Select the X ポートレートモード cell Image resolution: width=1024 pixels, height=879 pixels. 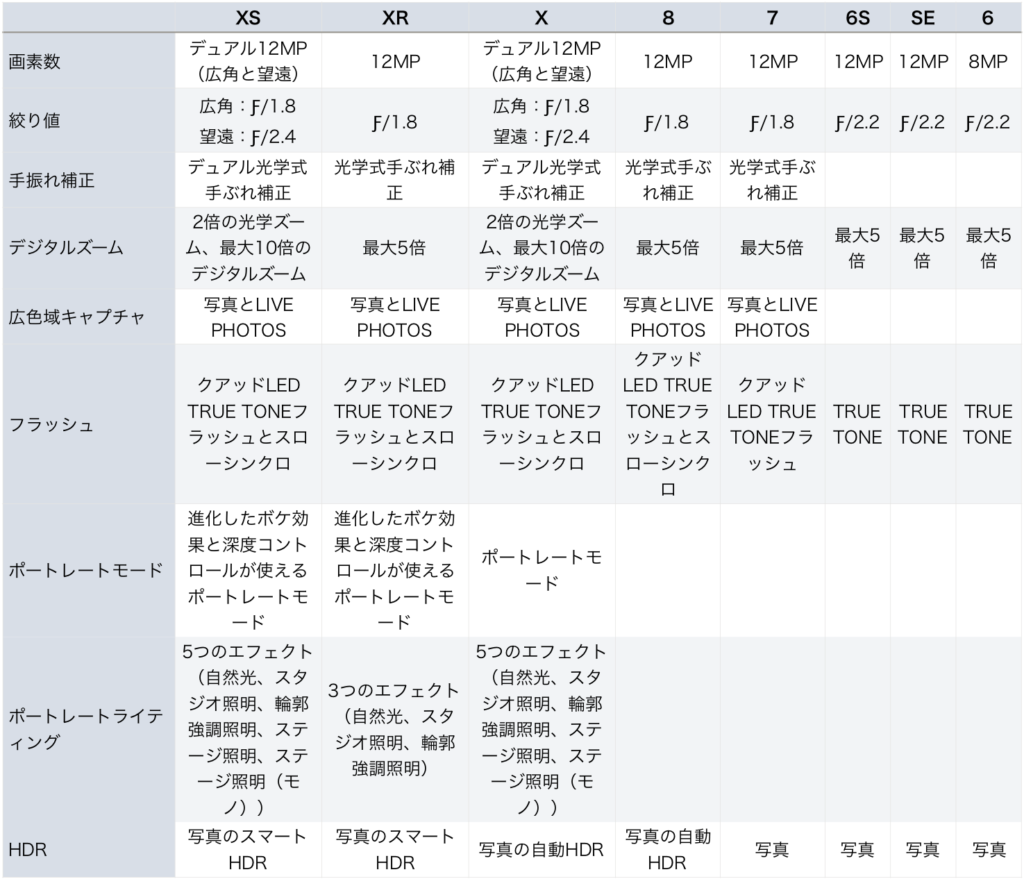pyautogui.click(x=541, y=570)
